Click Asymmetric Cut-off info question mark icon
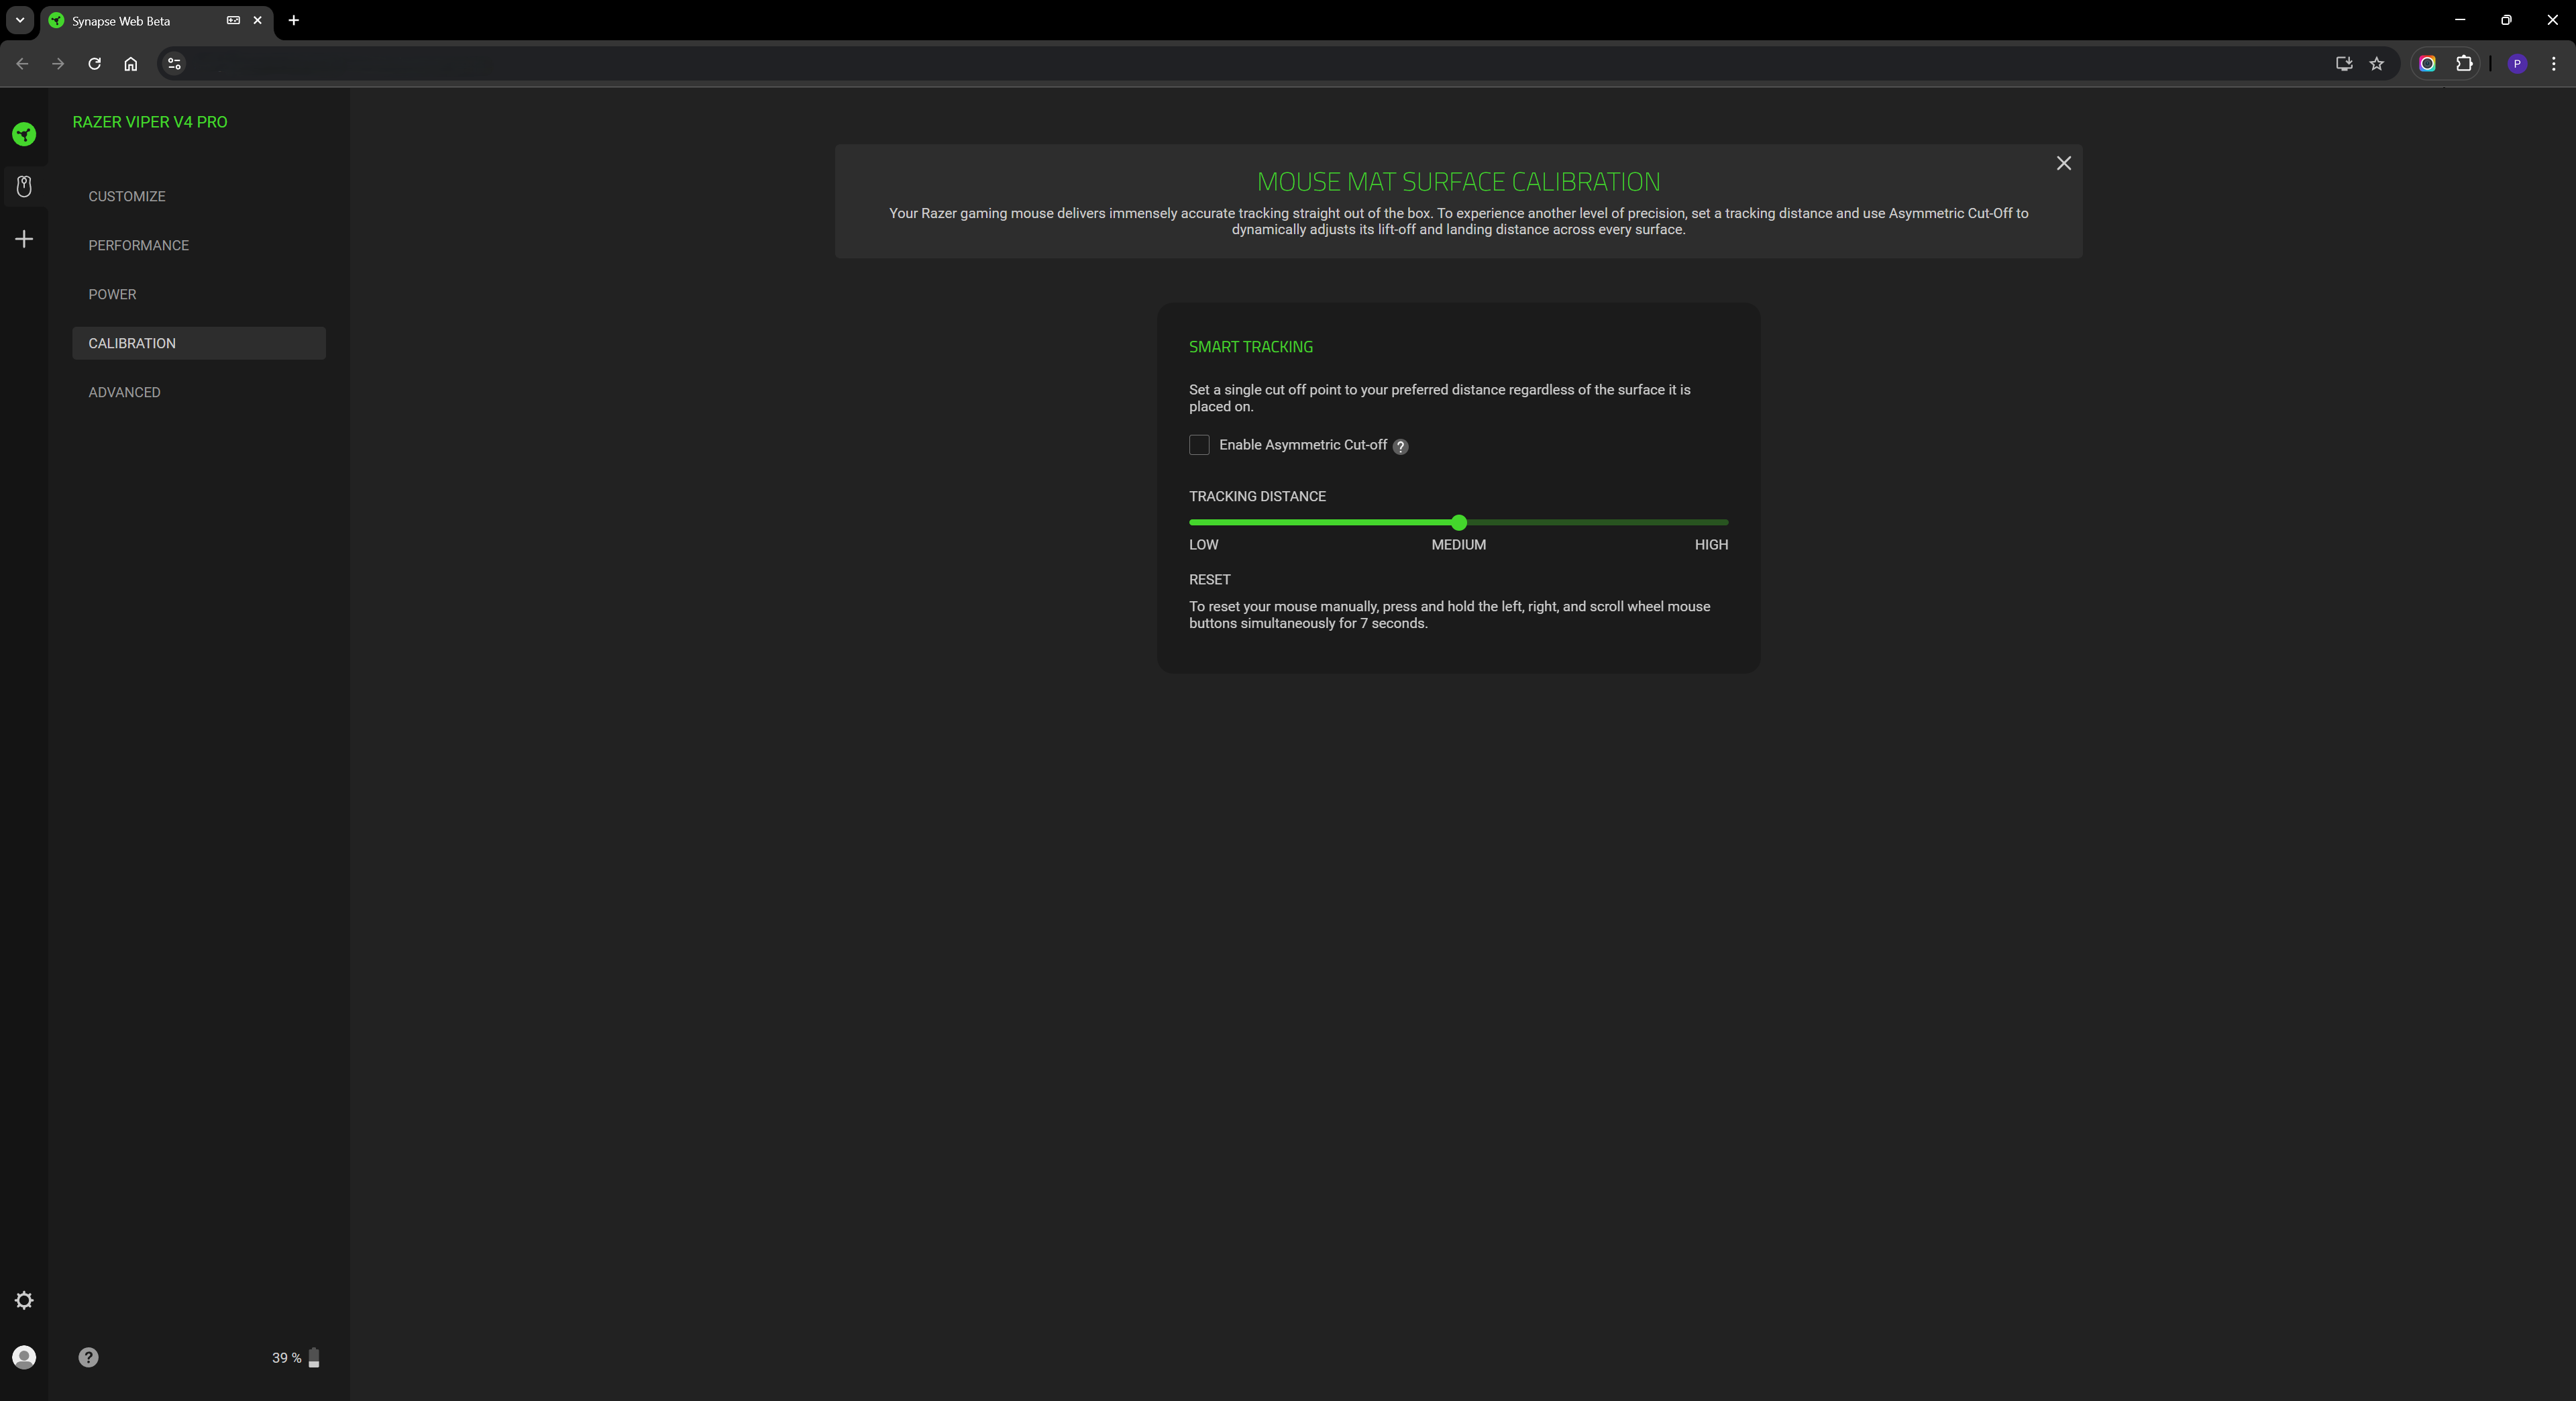 pos(1401,447)
